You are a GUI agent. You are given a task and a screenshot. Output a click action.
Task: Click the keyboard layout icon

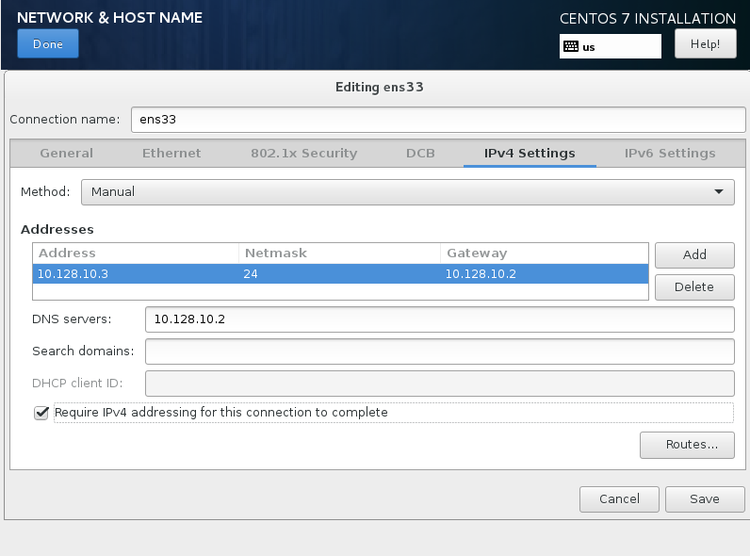coord(572,46)
